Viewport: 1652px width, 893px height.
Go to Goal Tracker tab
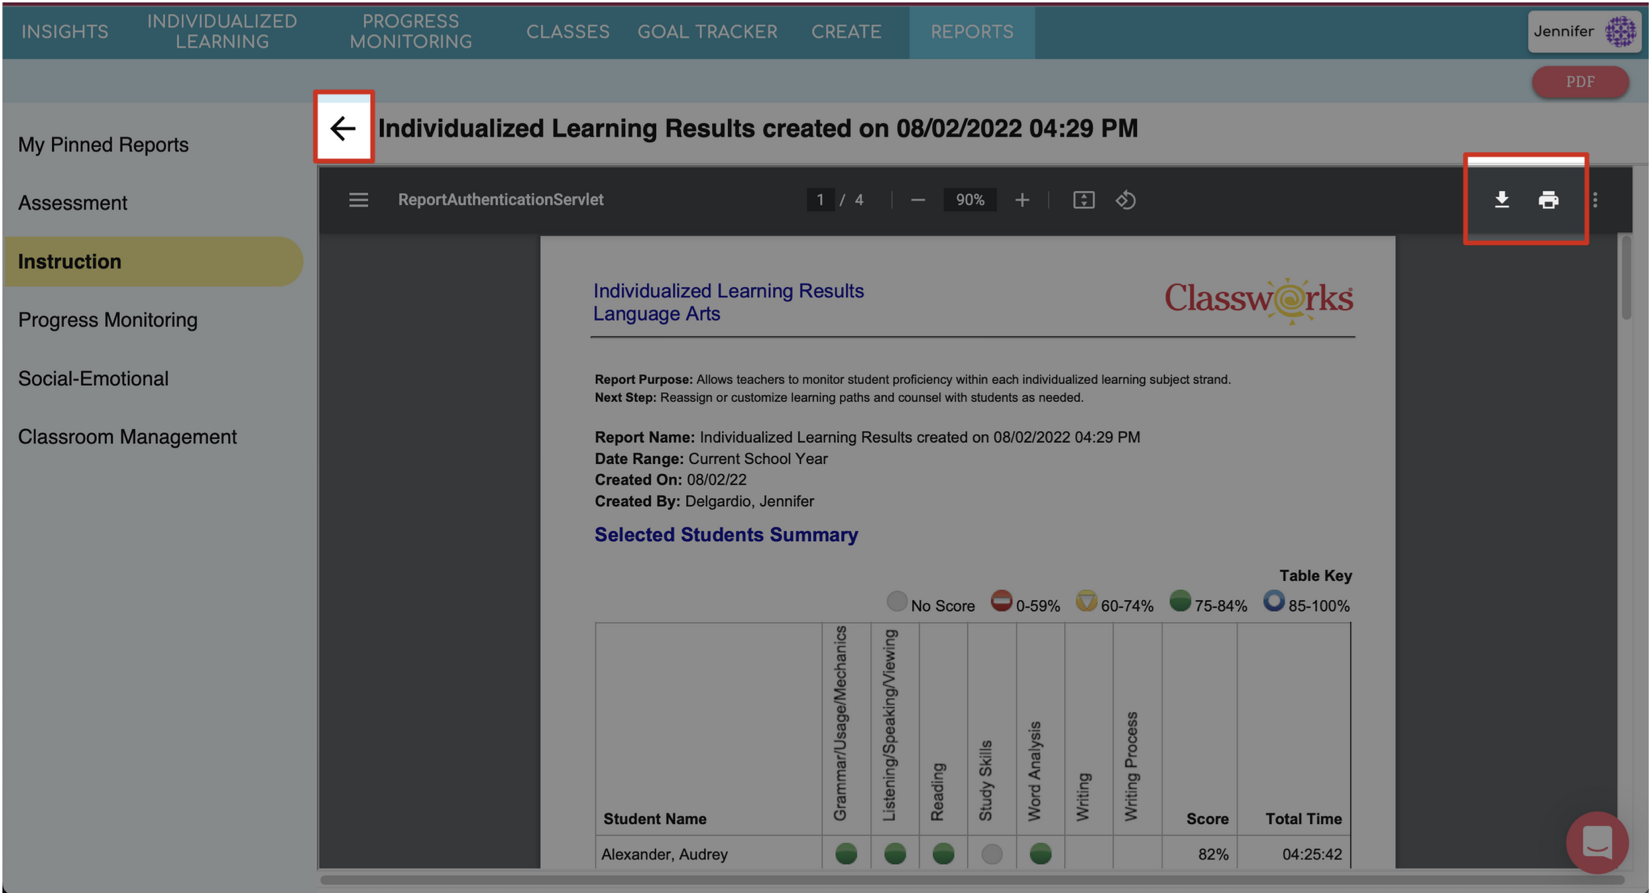point(707,32)
